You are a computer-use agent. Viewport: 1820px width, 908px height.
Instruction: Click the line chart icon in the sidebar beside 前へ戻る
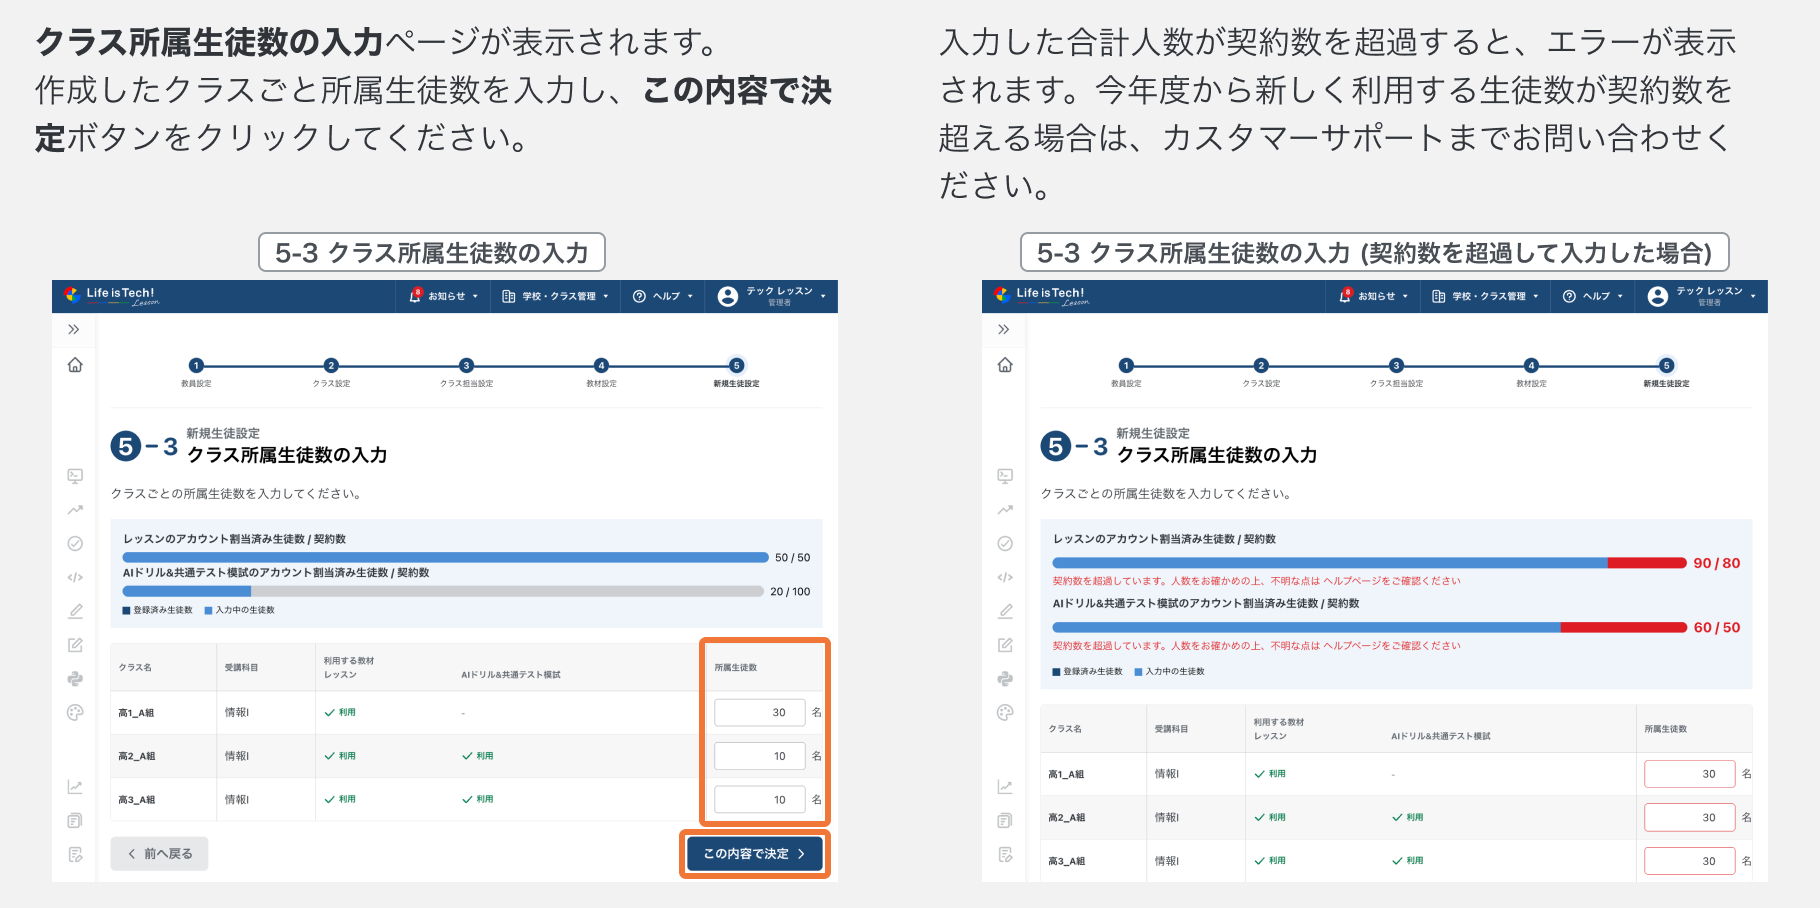75,787
